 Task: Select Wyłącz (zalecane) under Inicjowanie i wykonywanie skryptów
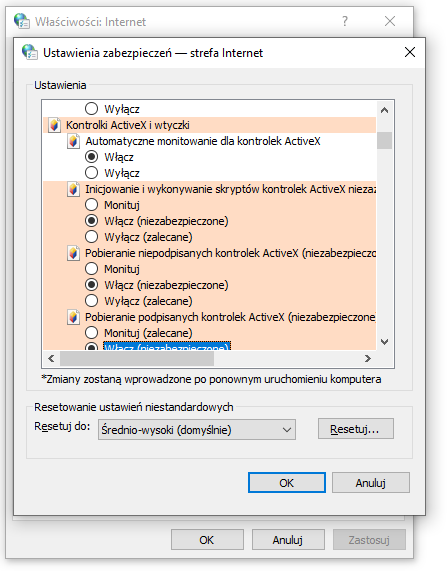click(91, 237)
